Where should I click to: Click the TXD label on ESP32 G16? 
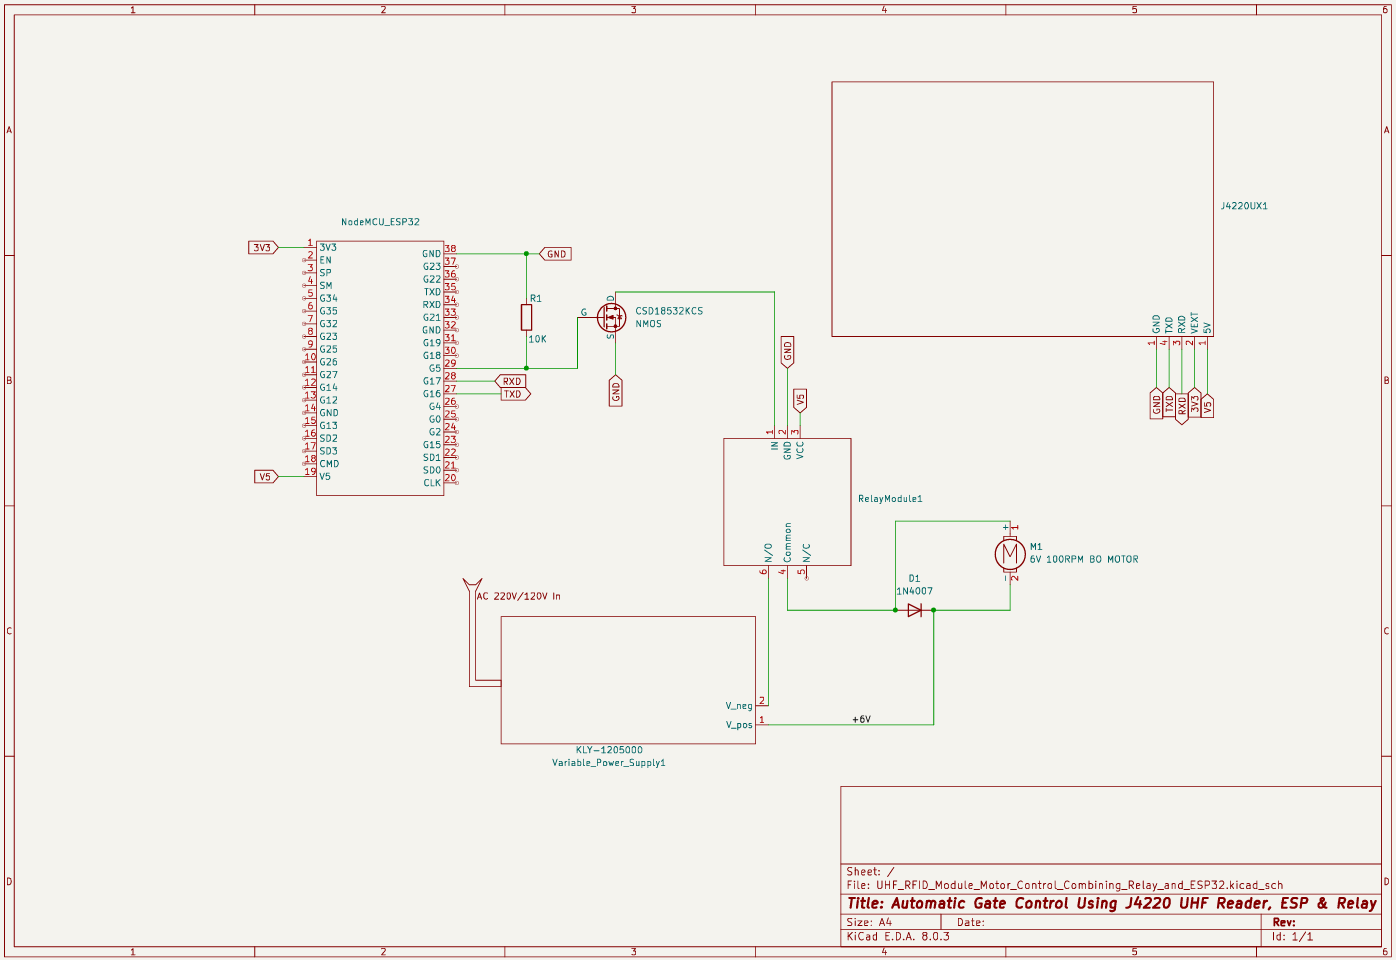(515, 394)
